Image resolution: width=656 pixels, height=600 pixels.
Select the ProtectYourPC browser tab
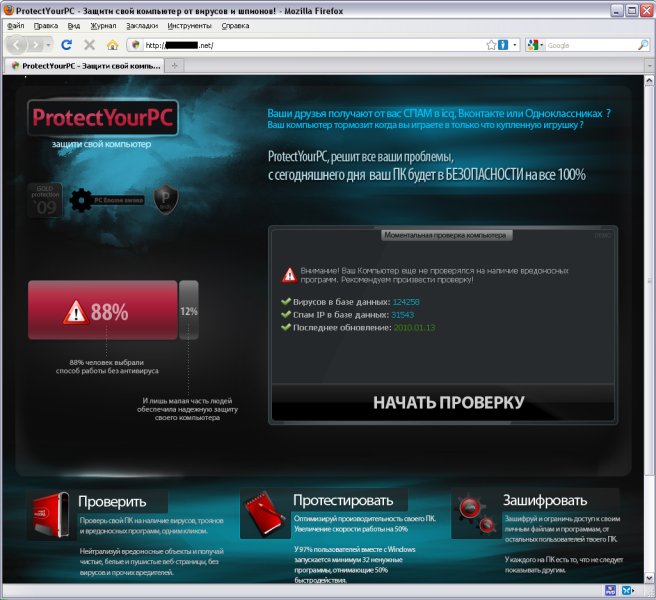(x=84, y=66)
